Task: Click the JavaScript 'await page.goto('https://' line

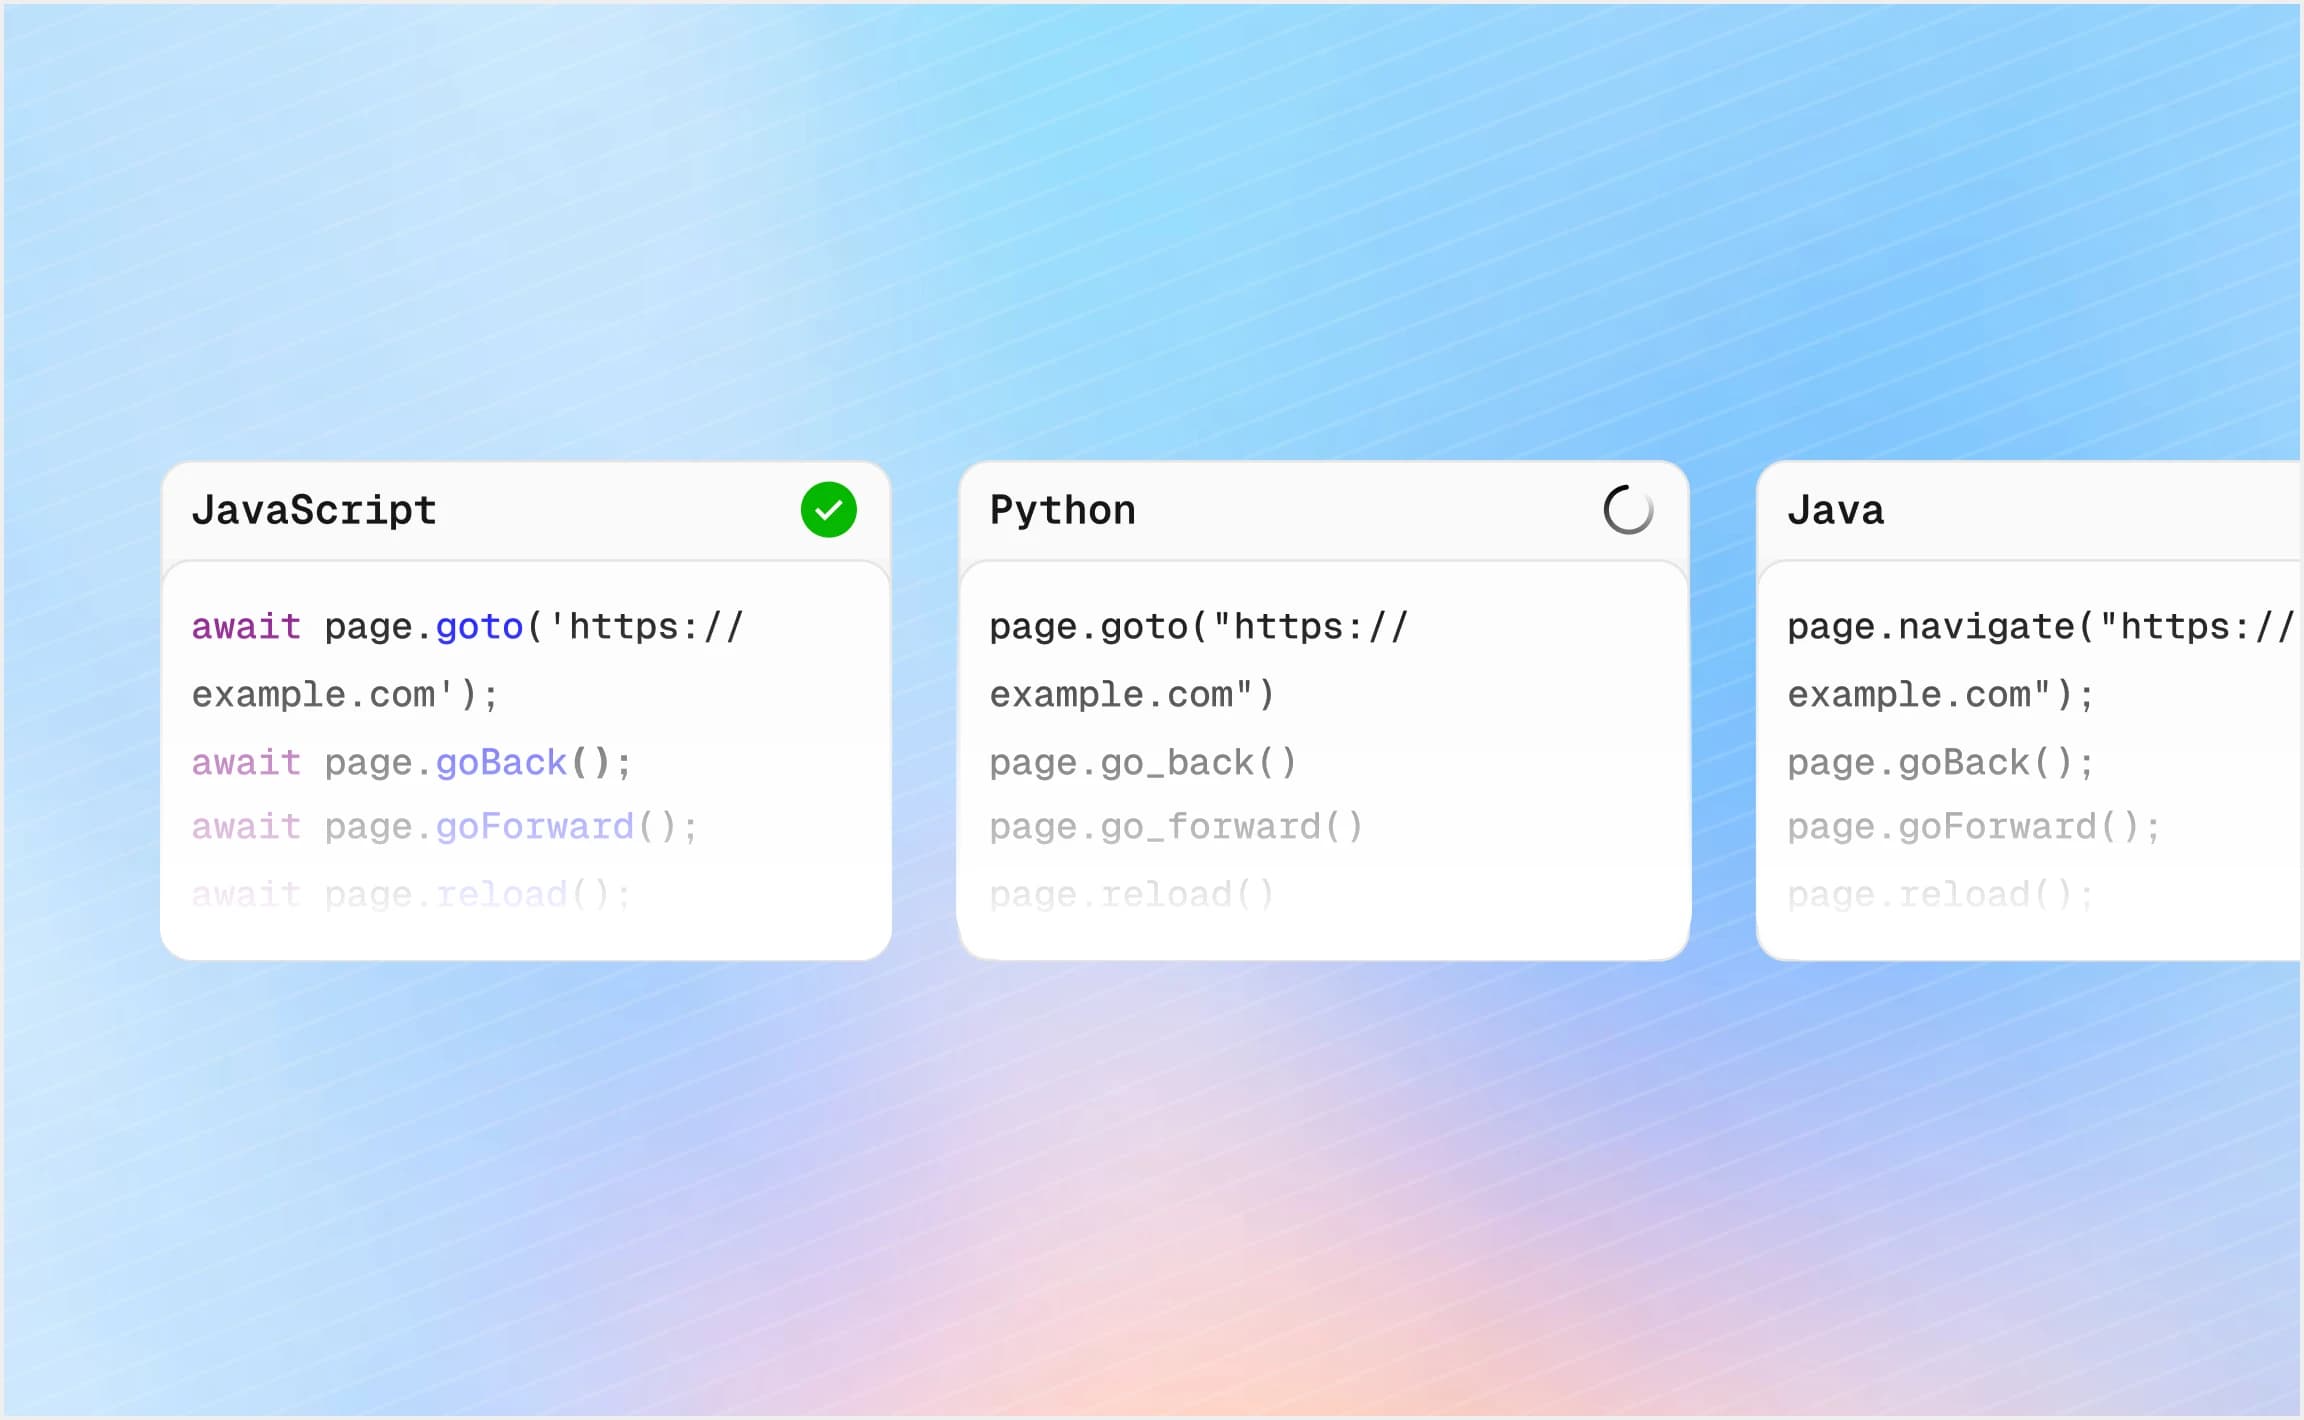Action: [x=467, y=627]
